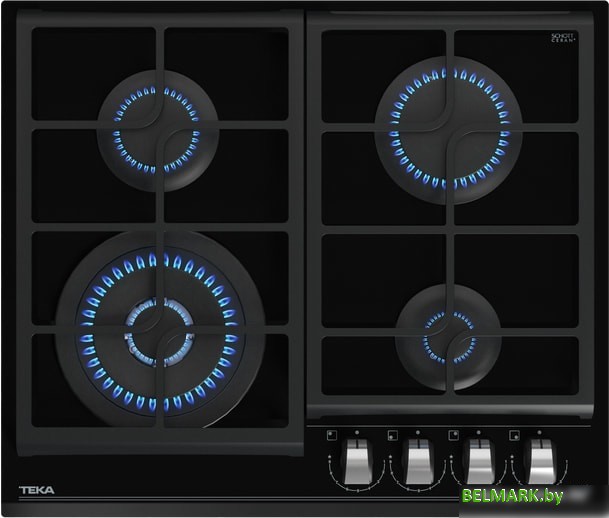Screen dimensions: 609x518
Task: Click the second control knob from the left
Action: point(419,461)
